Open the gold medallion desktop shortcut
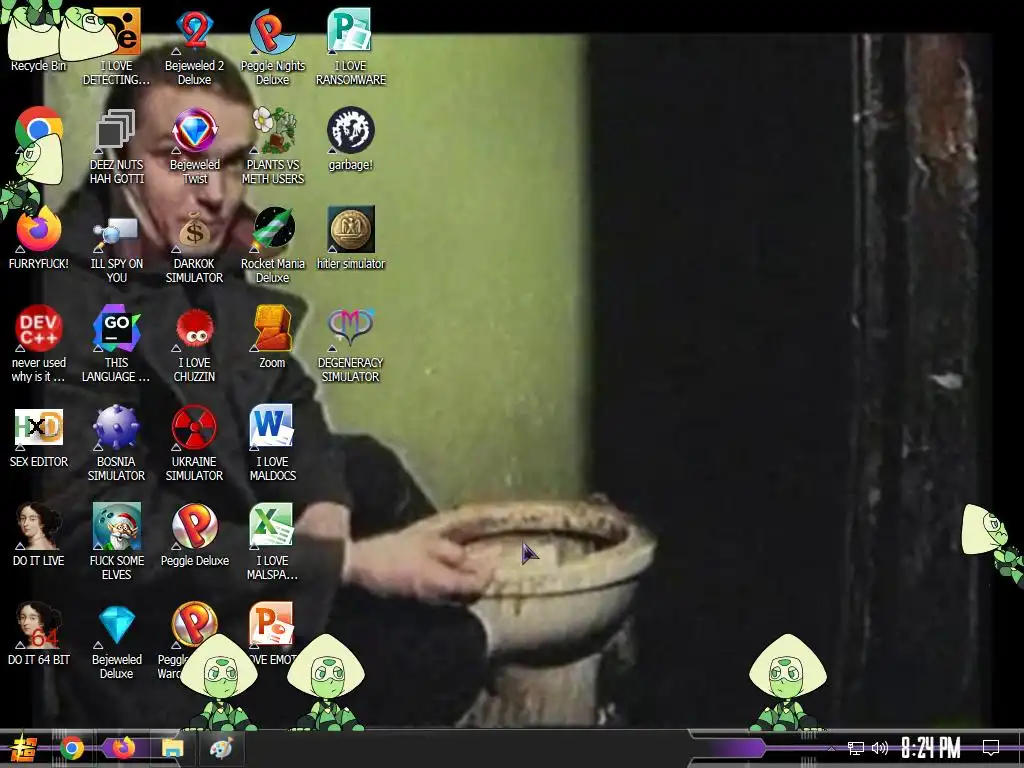 pos(351,238)
